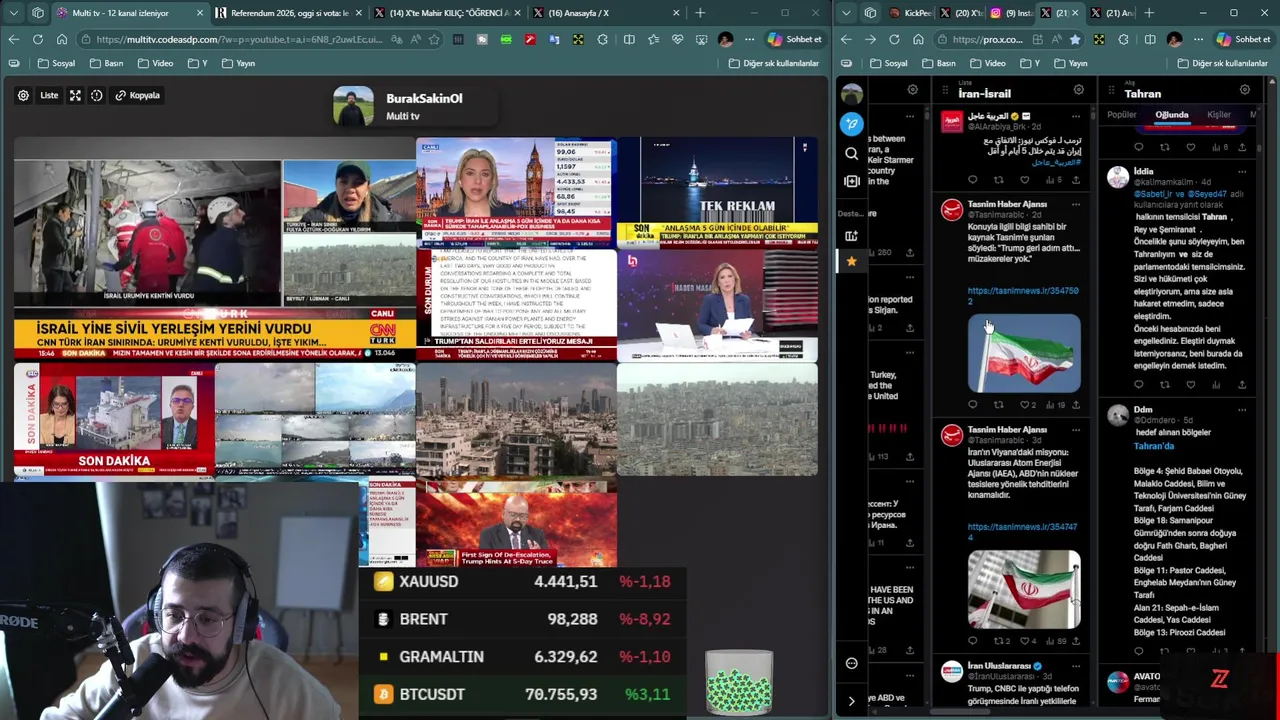Open Iran flag image in first Tasnim post
The height and width of the screenshot is (720, 1280).
(1024, 353)
